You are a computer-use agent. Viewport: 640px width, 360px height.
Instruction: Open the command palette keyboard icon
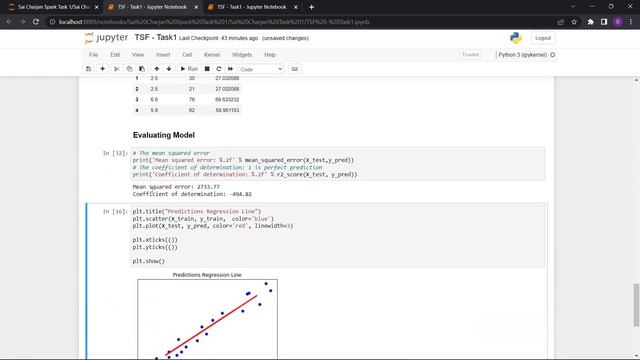tap(294, 69)
